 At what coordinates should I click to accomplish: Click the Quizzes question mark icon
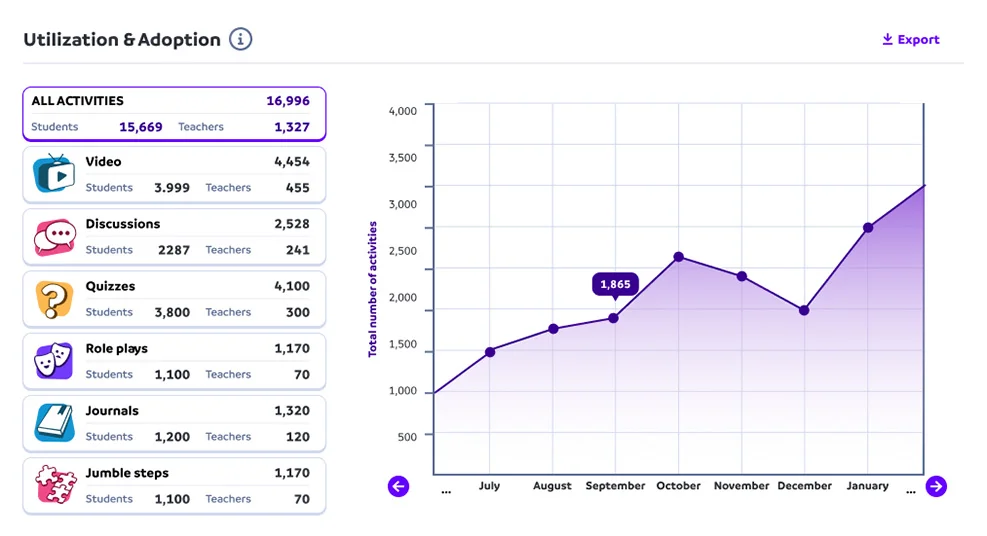[54, 298]
